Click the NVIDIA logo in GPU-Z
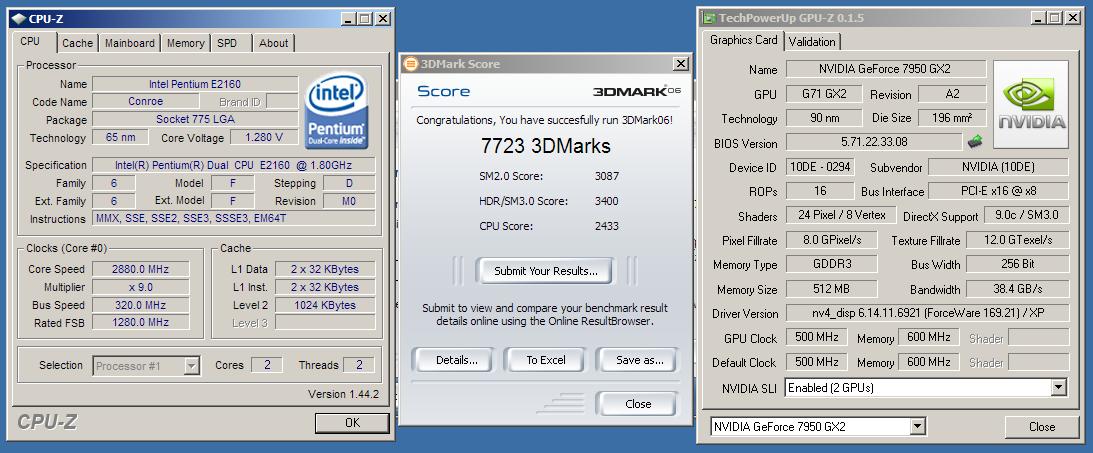Viewport: 1093px width, 453px height. [x=1031, y=104]
